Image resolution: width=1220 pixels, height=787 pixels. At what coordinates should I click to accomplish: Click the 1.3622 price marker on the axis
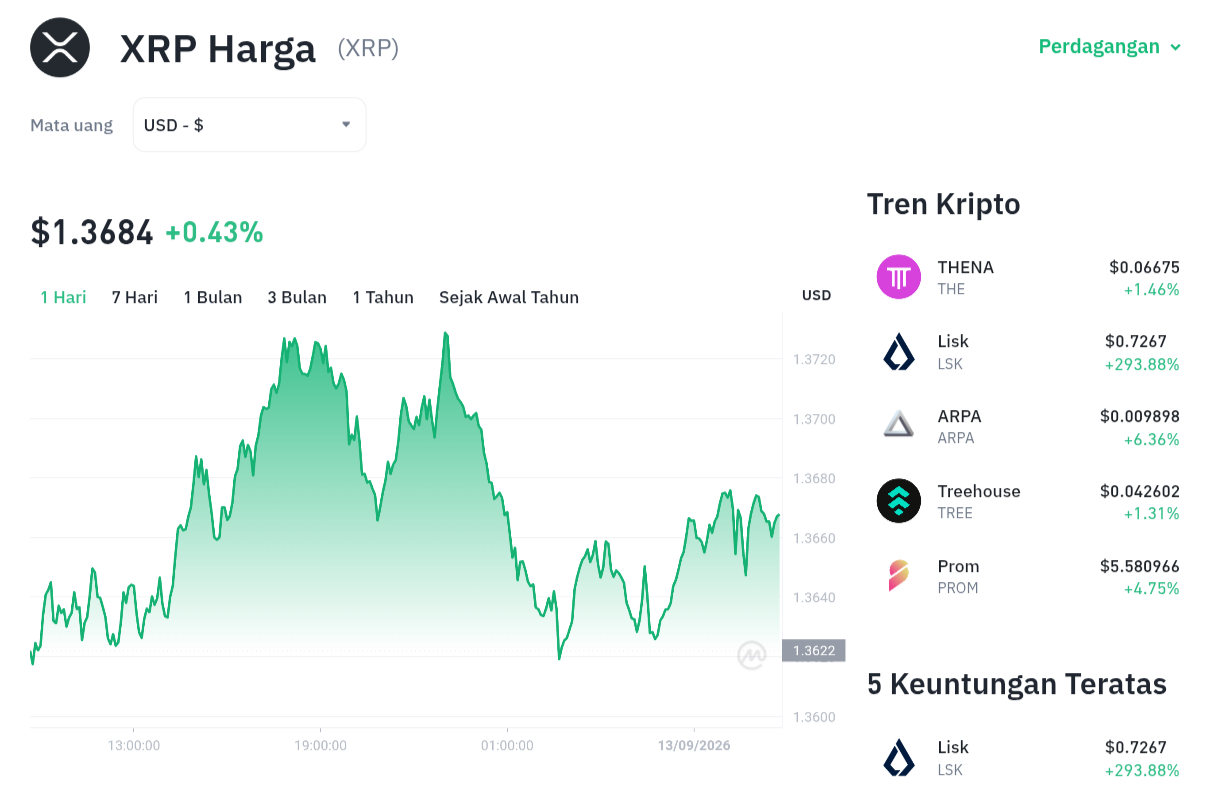pos(814,651)
